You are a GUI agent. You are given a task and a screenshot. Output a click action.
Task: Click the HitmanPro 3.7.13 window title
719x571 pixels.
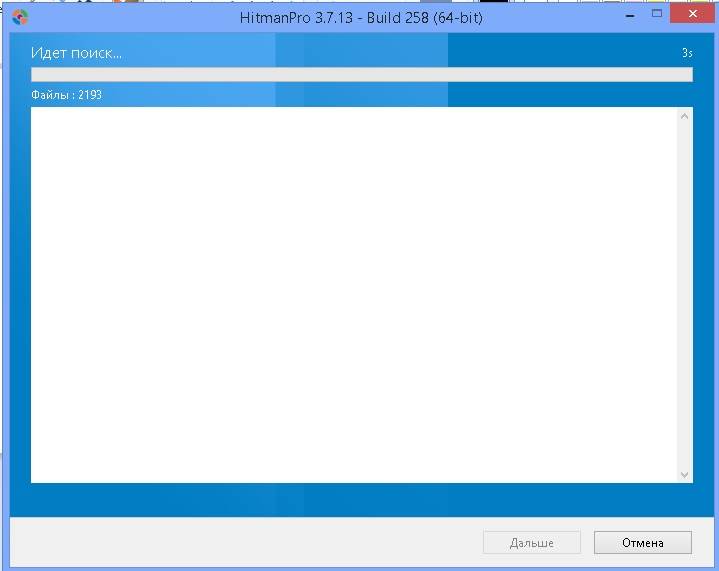point(361,18)
